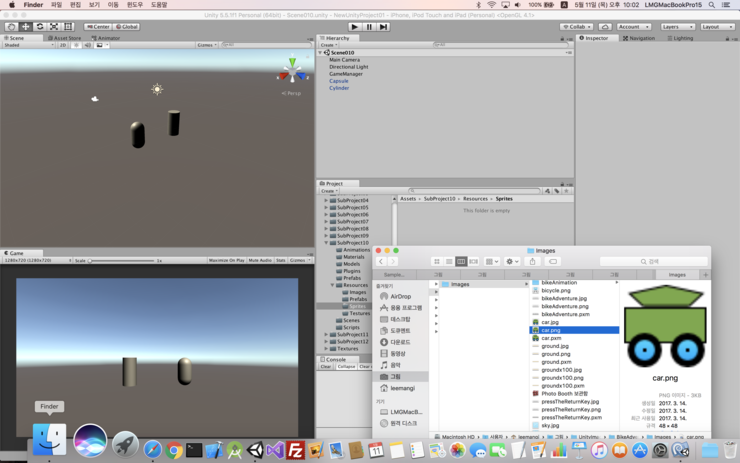Open Chrome from the Dock

[x=174, y=451]
